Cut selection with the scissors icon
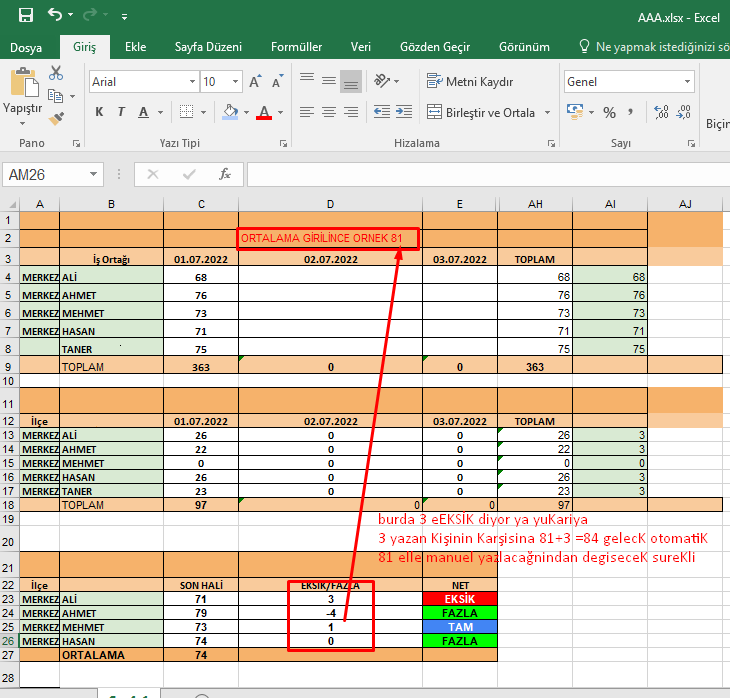The width and height of the screenshot is (730, 698). tap(56, 73)
